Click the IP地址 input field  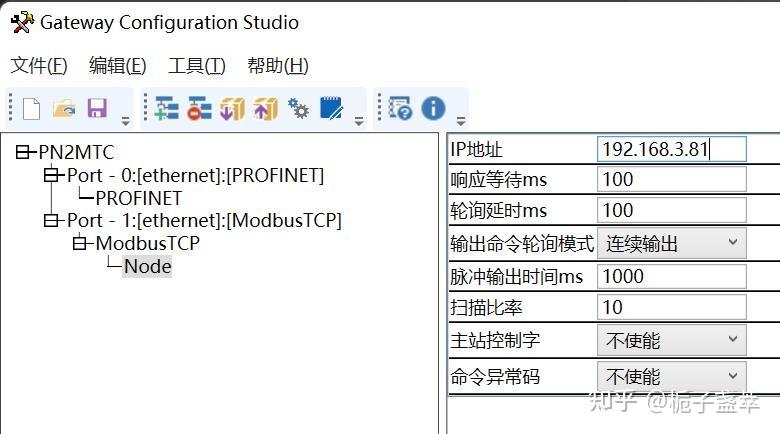671,150
